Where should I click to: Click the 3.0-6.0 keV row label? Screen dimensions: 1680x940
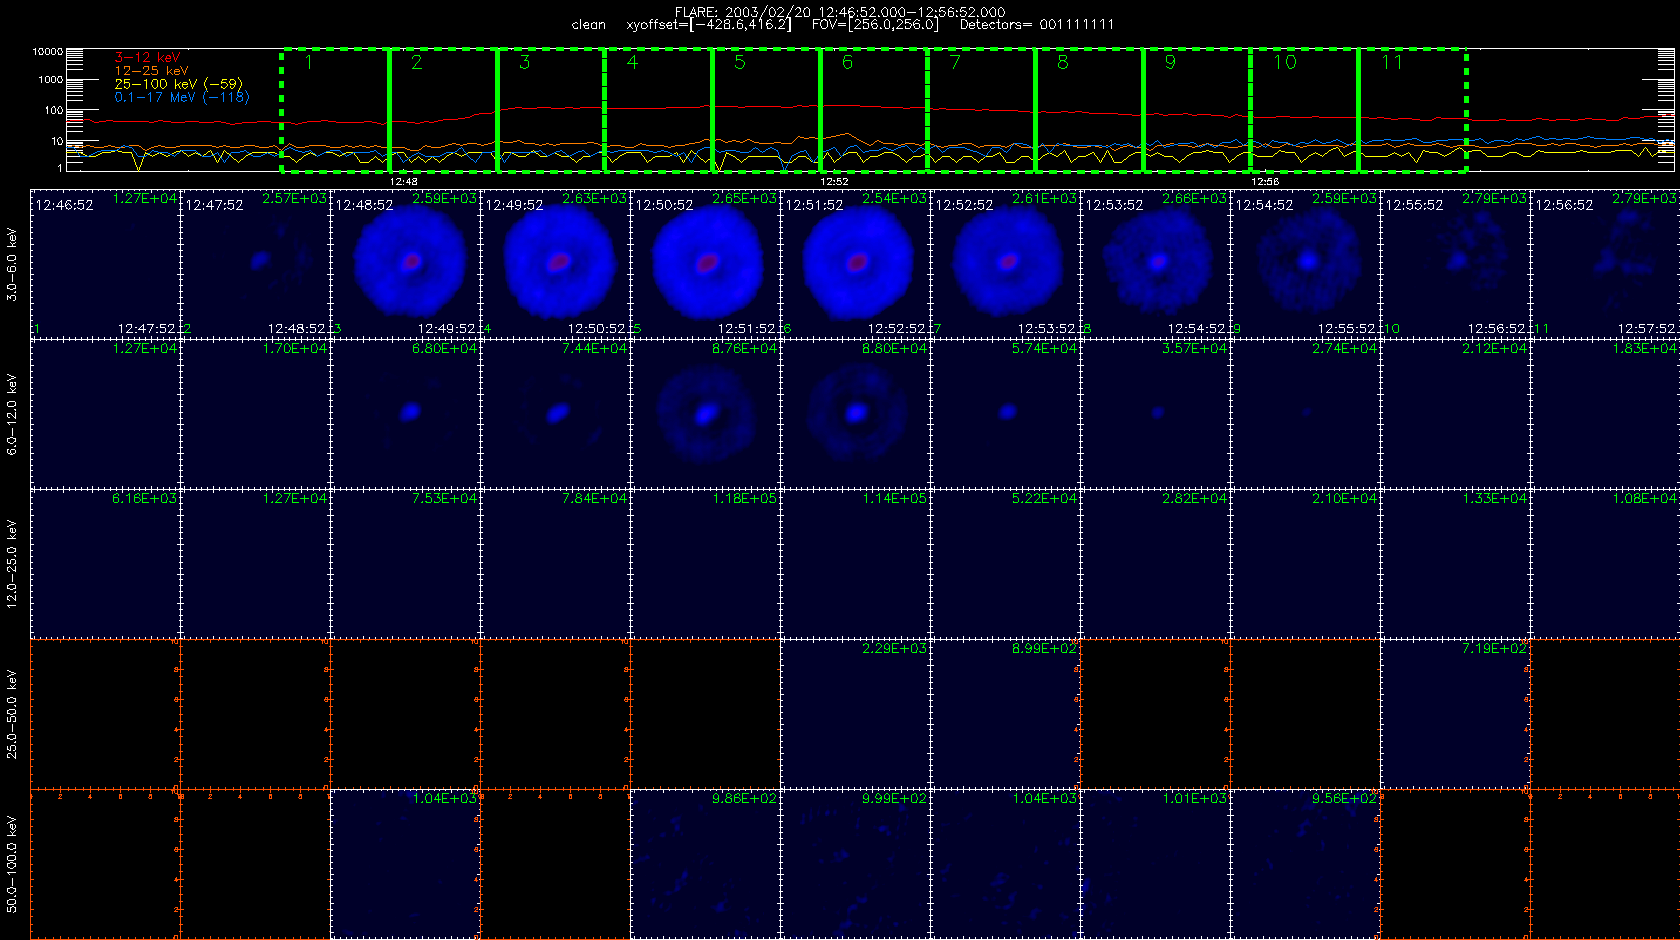(12, 264)
